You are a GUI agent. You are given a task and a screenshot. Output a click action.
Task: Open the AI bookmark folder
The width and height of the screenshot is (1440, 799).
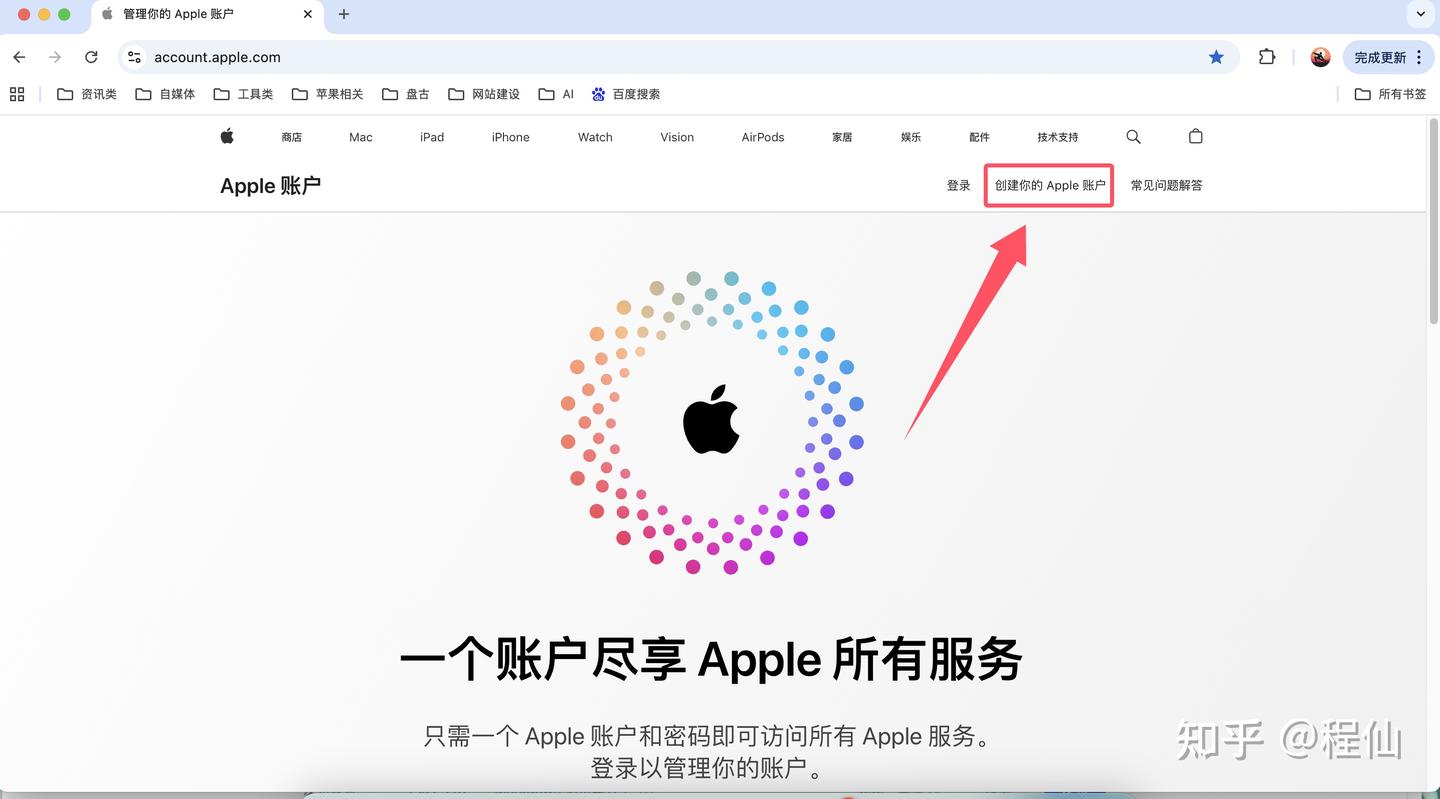point(556,94)
